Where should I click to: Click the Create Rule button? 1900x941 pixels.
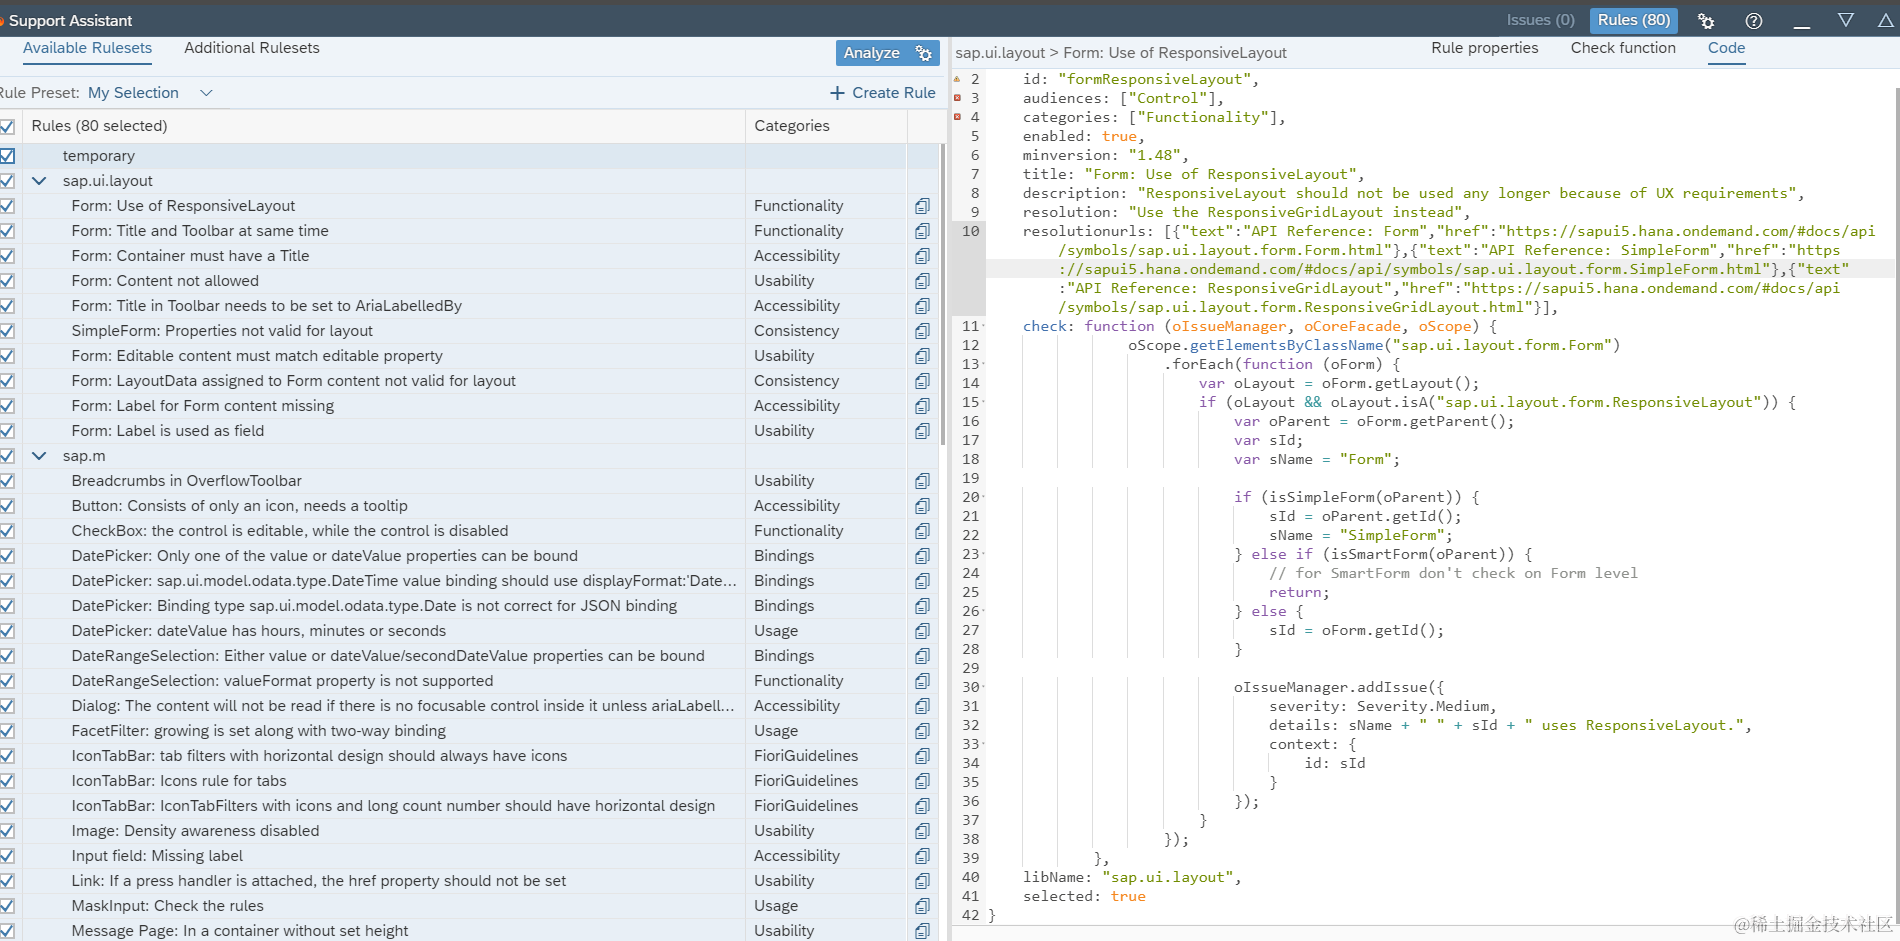pos(882,93)
